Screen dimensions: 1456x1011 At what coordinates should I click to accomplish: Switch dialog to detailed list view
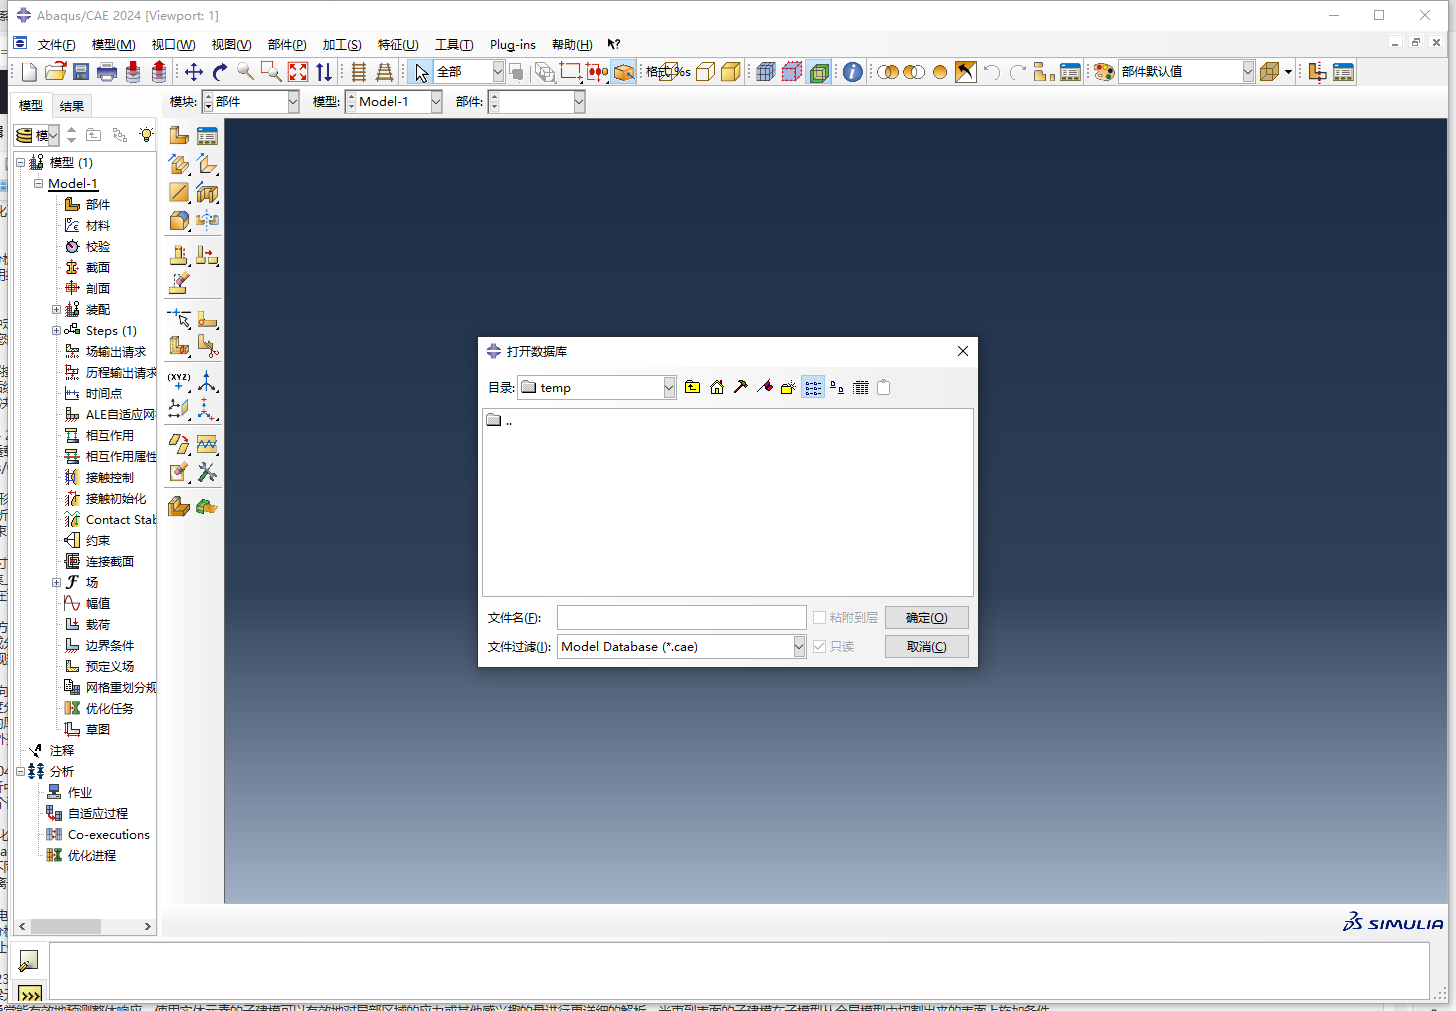point(860,387)
